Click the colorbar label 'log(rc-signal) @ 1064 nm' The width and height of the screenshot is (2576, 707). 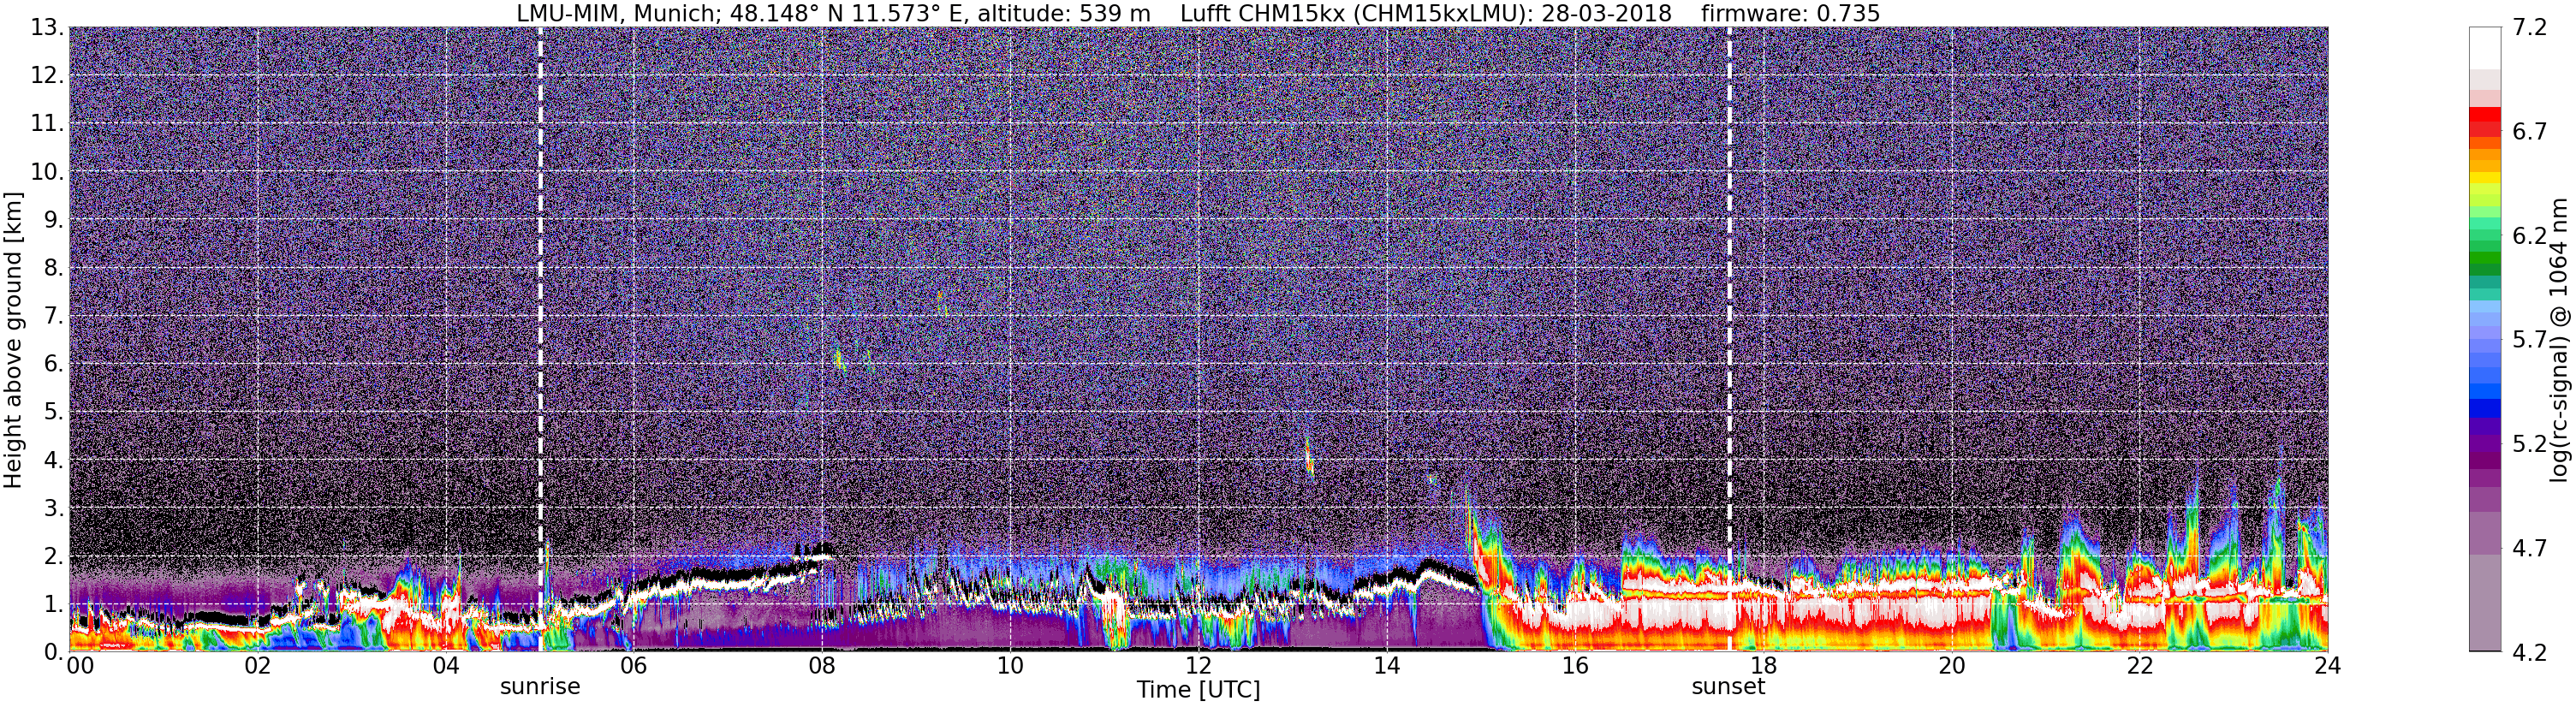point(2559,340)
